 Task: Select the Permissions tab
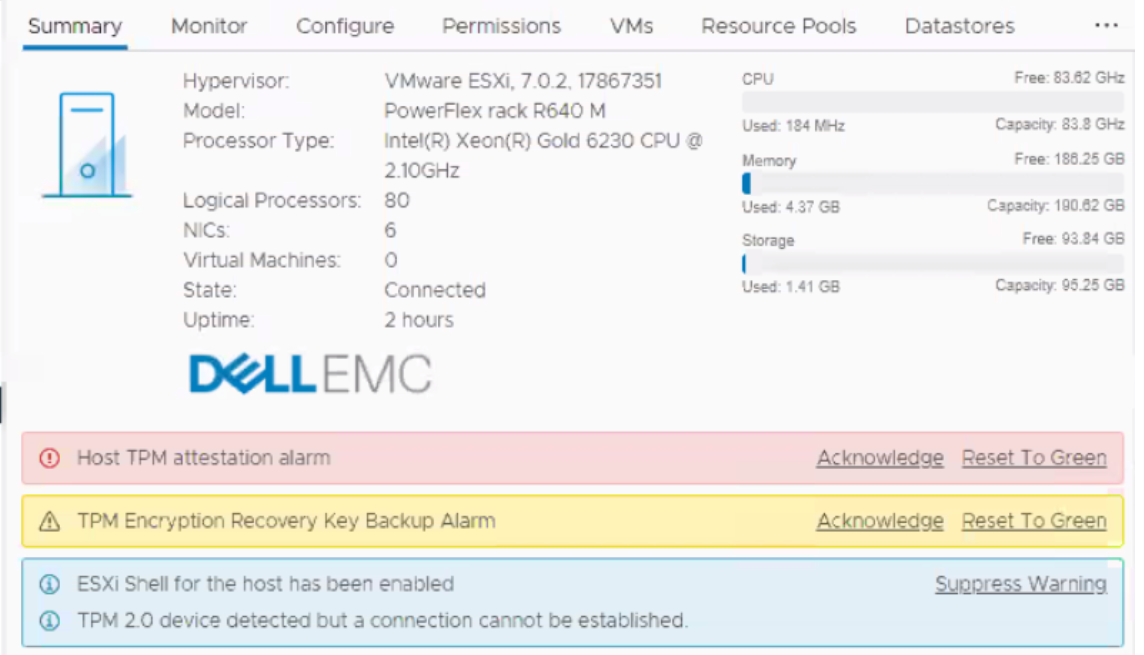tap(501, 26)
